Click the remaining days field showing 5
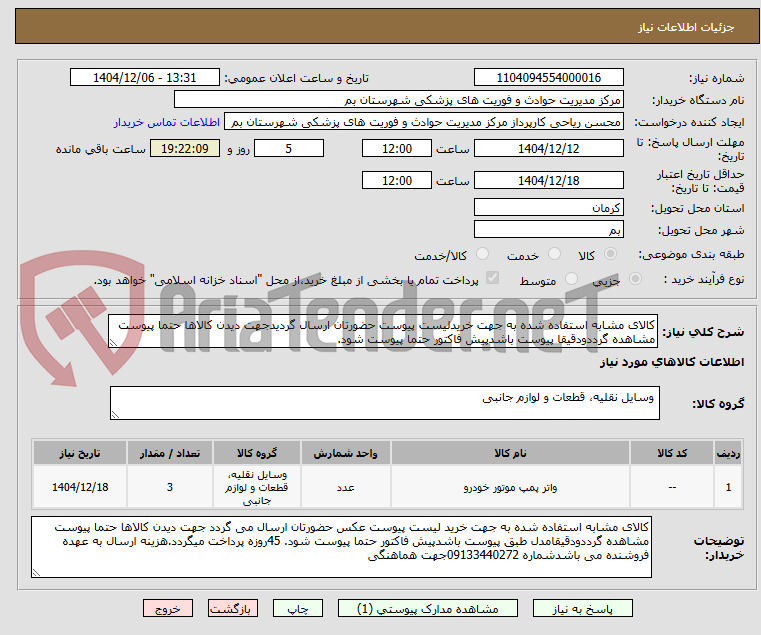Screen dimensions: 761x635 [289, 149]
